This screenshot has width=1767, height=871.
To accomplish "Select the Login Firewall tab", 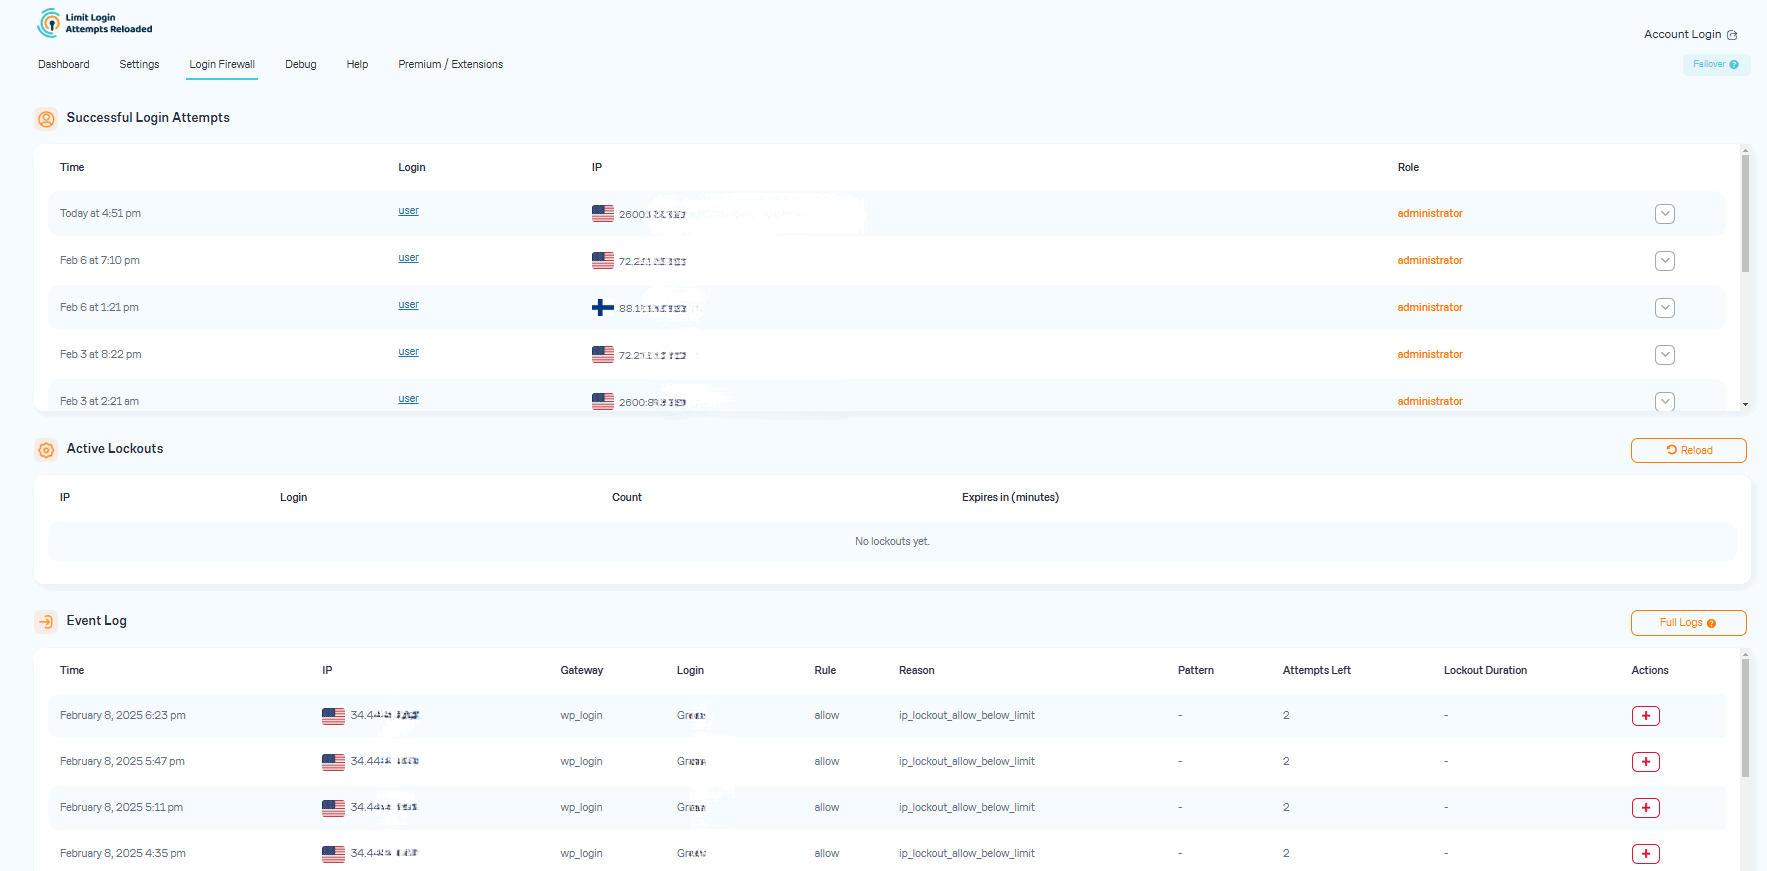I will click(x=222, y=65).
